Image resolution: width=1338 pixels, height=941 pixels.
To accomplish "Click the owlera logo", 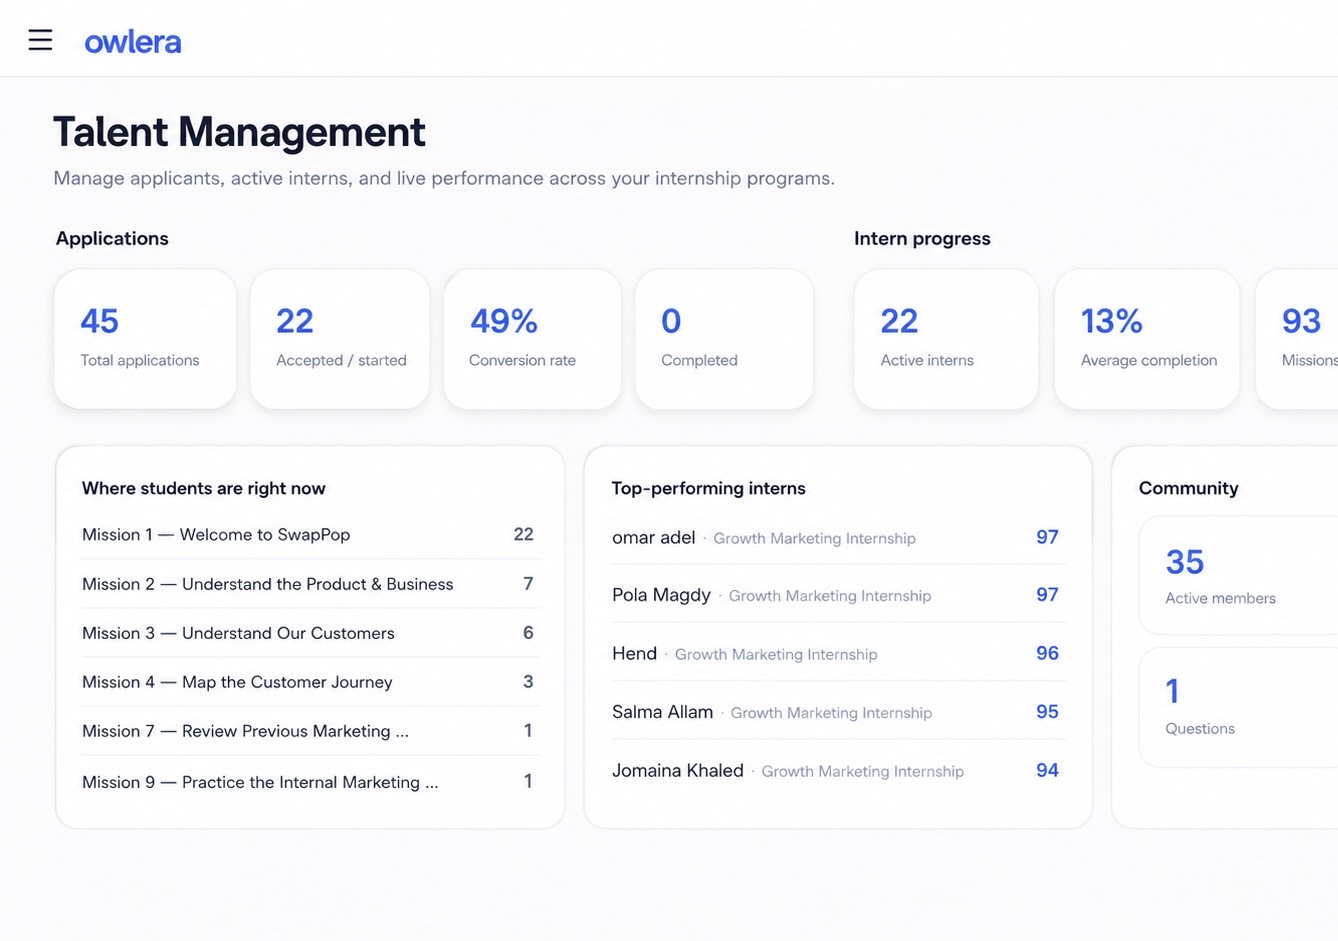I will (133, 42).
